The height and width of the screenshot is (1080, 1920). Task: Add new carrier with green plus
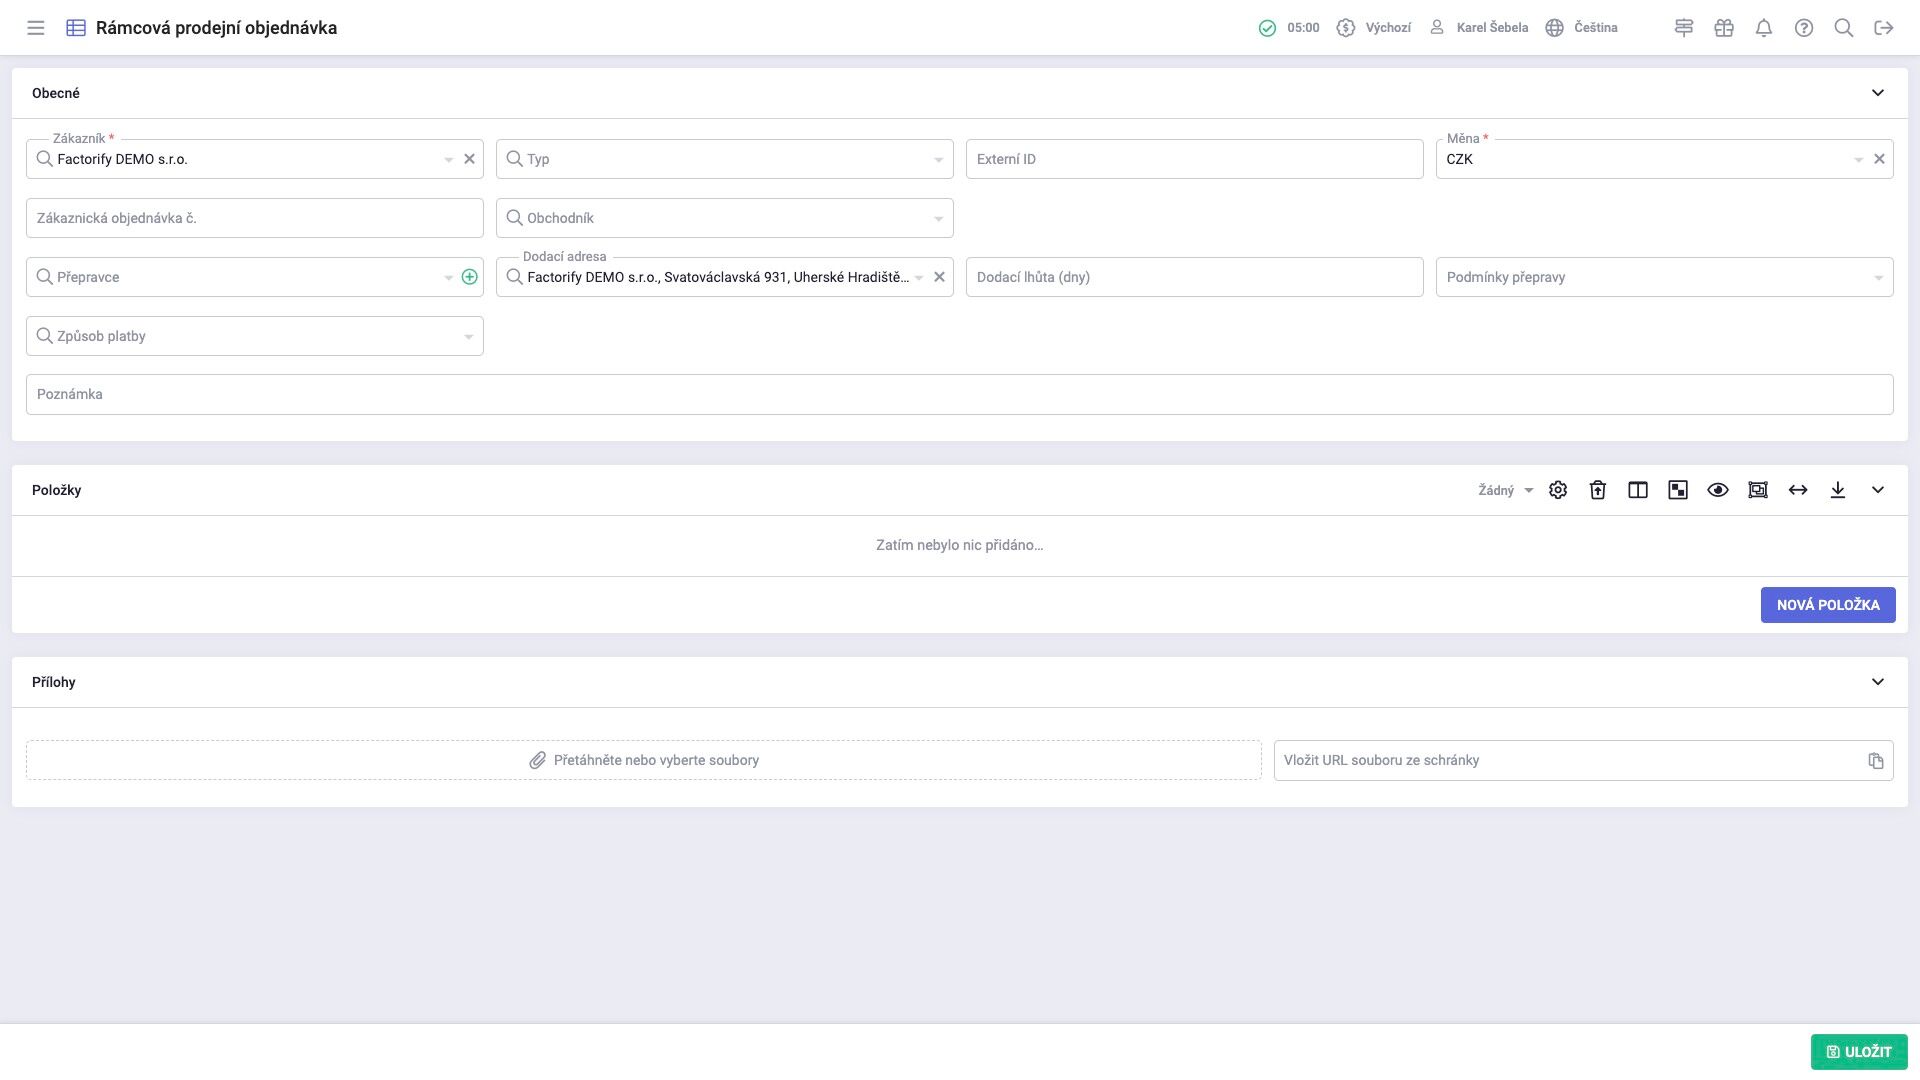[x=469, y=277]
